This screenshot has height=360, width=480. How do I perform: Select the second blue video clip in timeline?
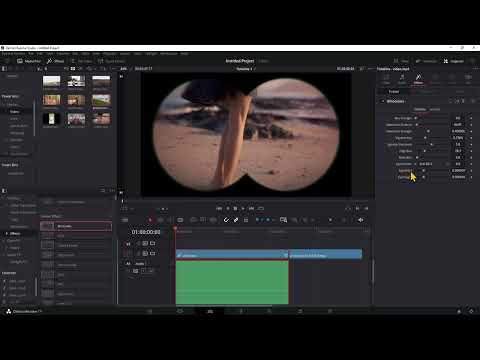point(326,254)
